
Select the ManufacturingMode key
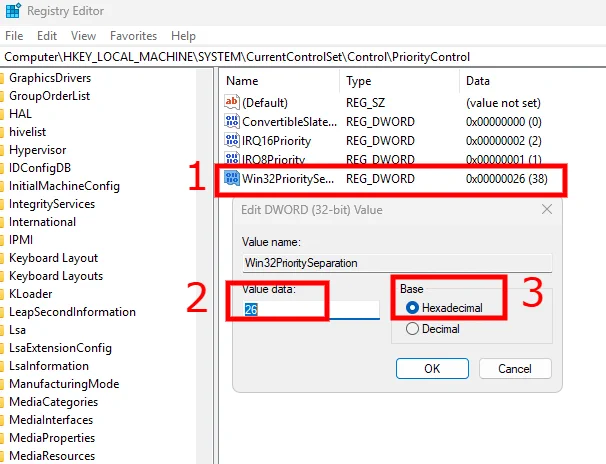click(64, 384)
